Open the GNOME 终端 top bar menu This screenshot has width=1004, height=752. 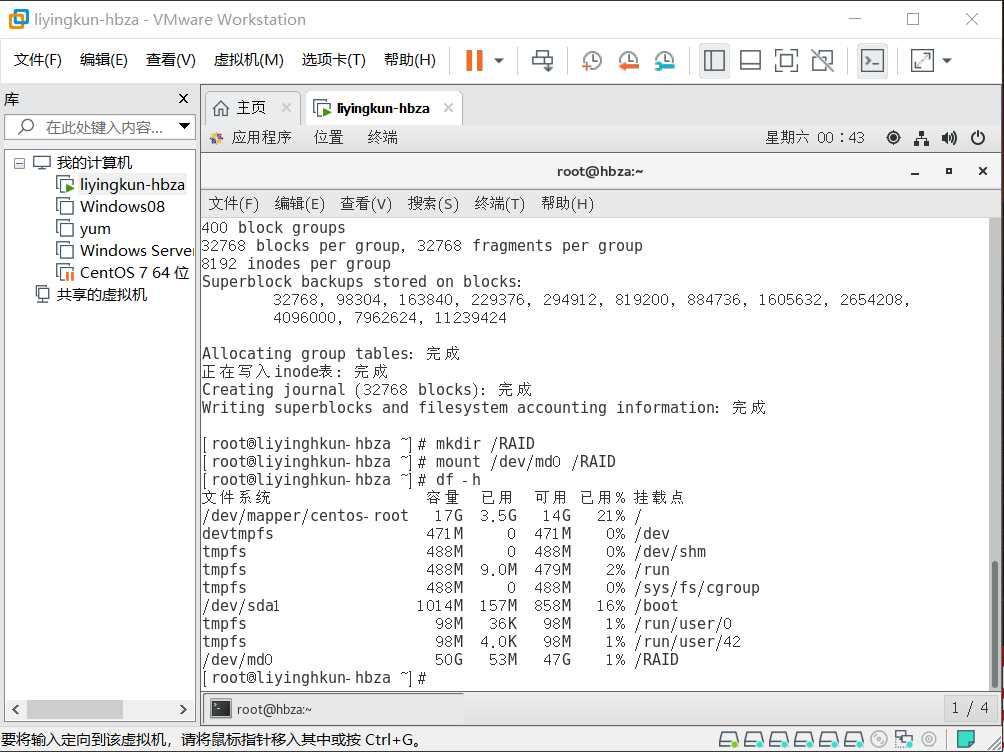click(x=383, y=137)
